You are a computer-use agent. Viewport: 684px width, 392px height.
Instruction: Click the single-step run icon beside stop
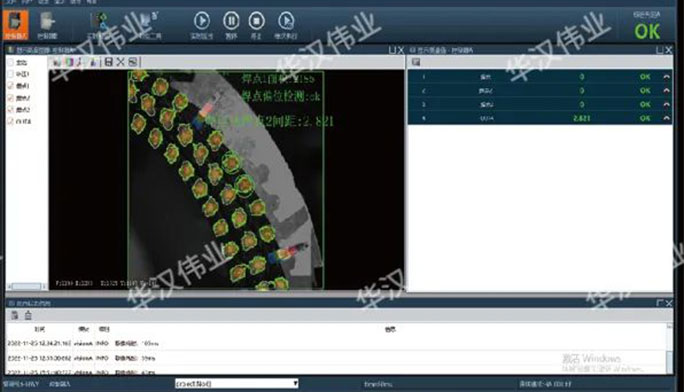coord(286,20)
